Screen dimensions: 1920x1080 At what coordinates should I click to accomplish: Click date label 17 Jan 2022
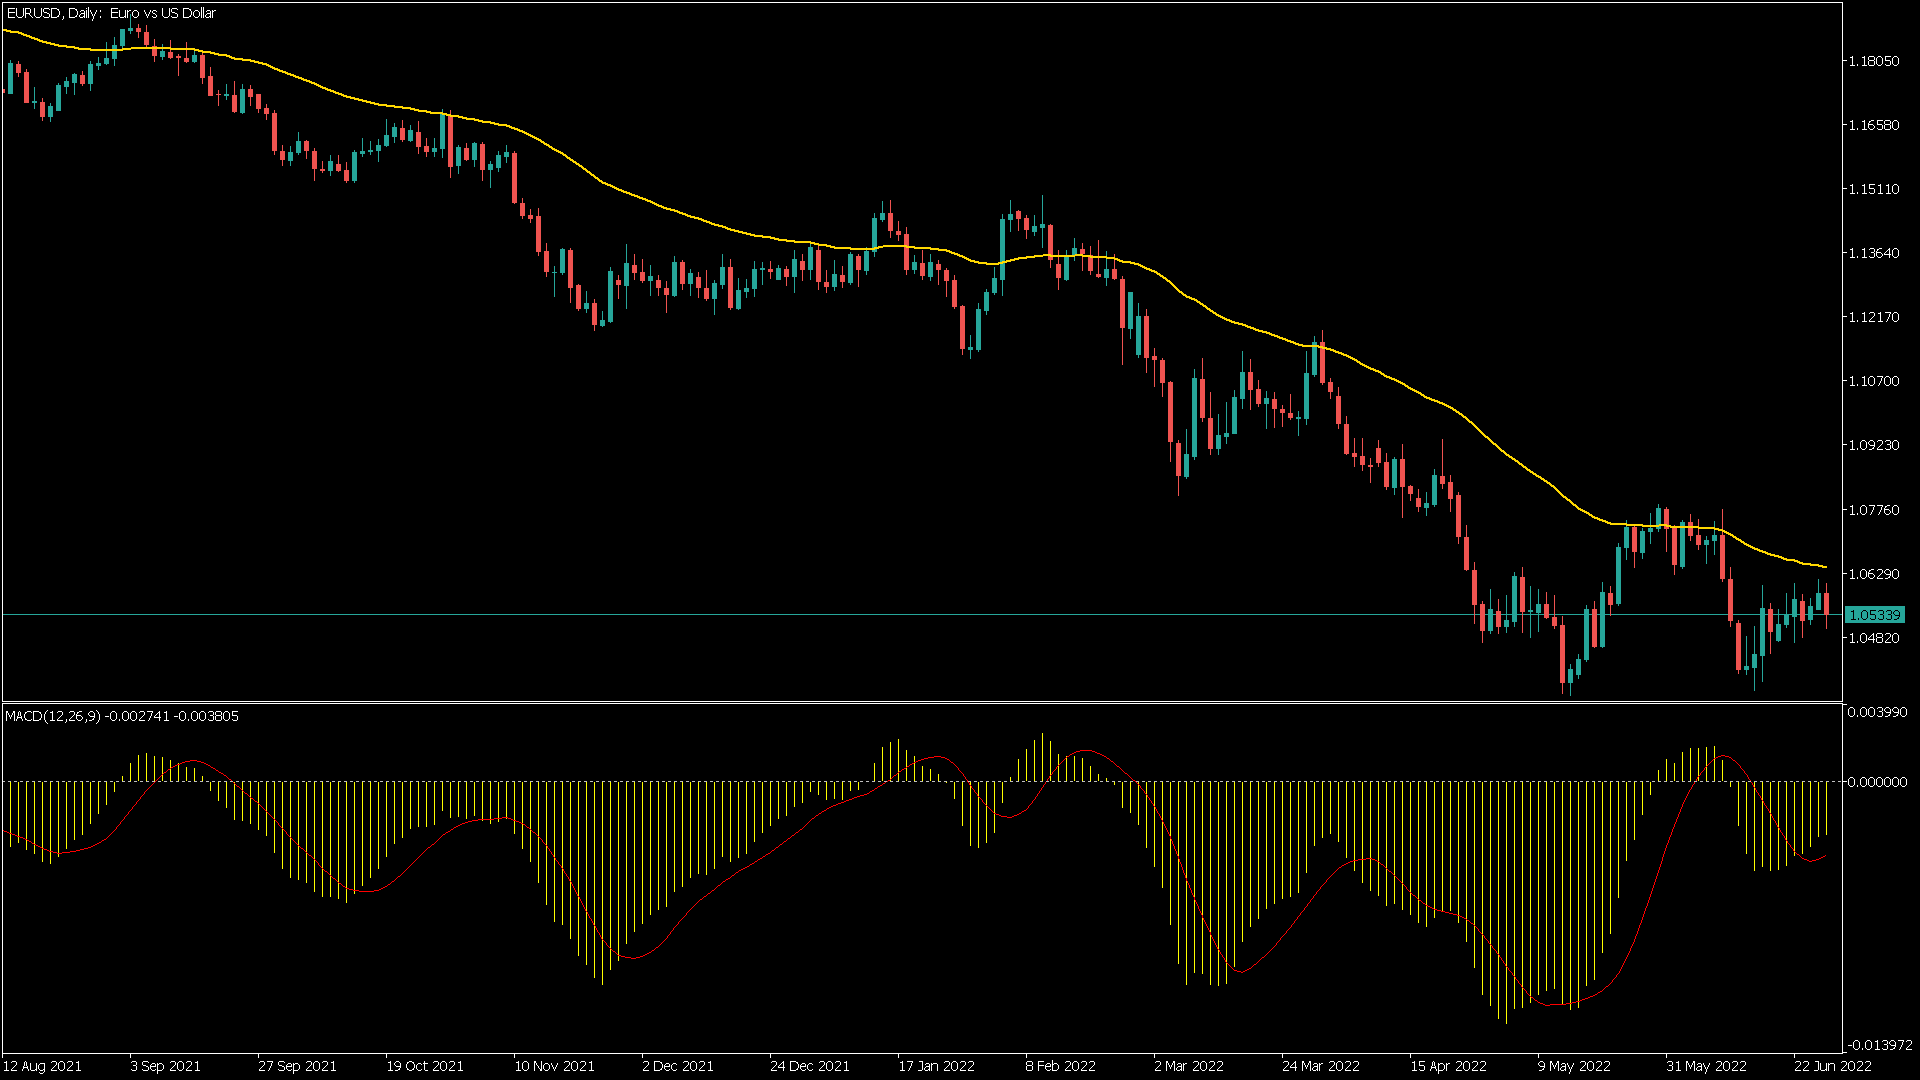pos(936,1066)
